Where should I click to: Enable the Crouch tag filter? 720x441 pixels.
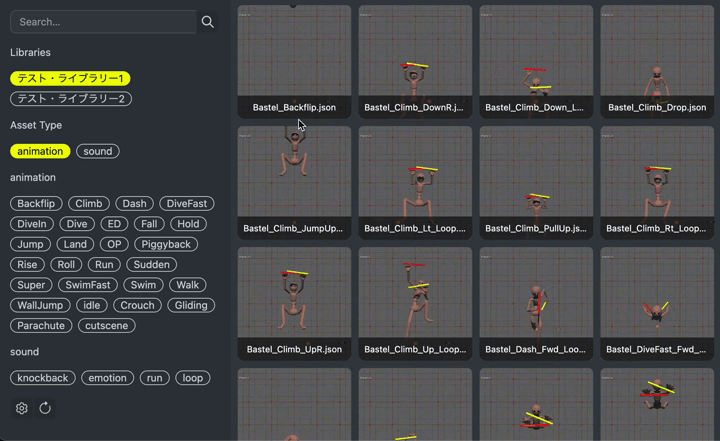click(x=137, y=305)
